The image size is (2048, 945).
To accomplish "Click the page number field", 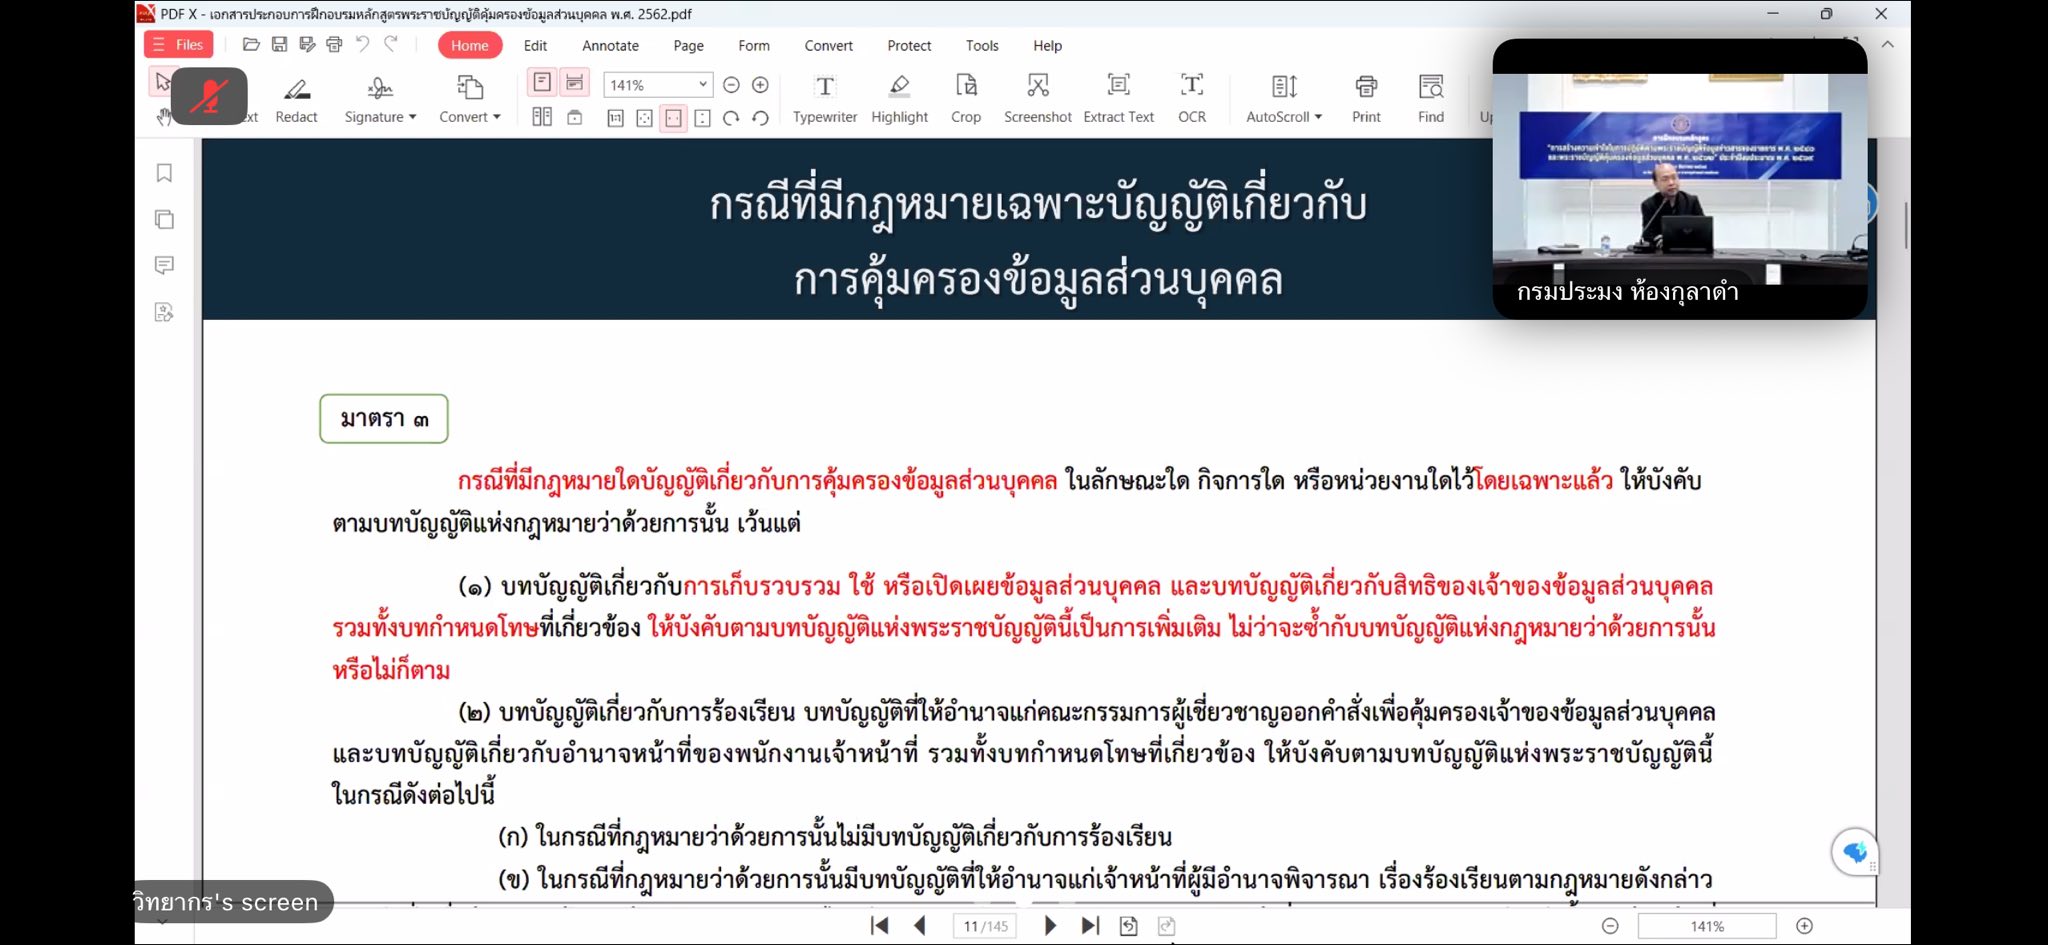I will click(x=984, y=926).
